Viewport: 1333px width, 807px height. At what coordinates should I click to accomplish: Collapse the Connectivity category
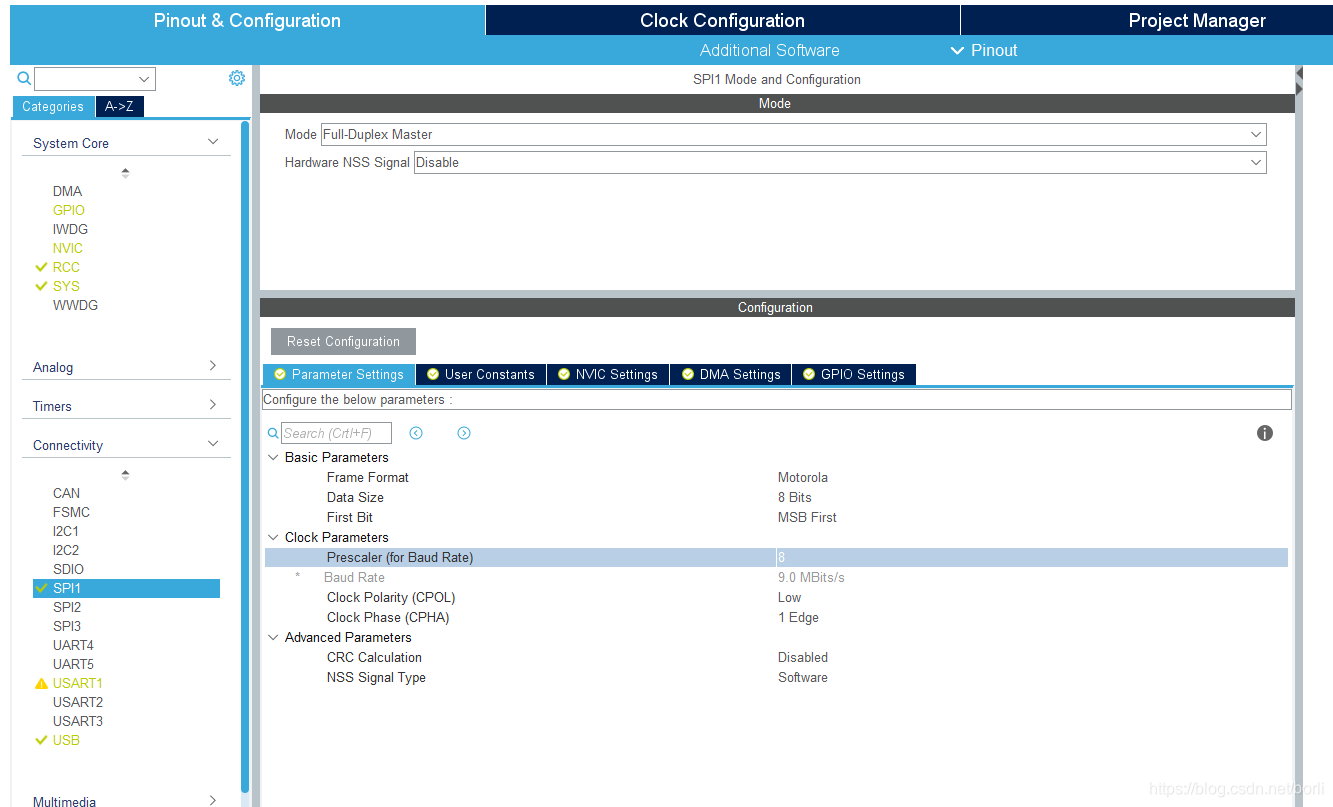213,444
